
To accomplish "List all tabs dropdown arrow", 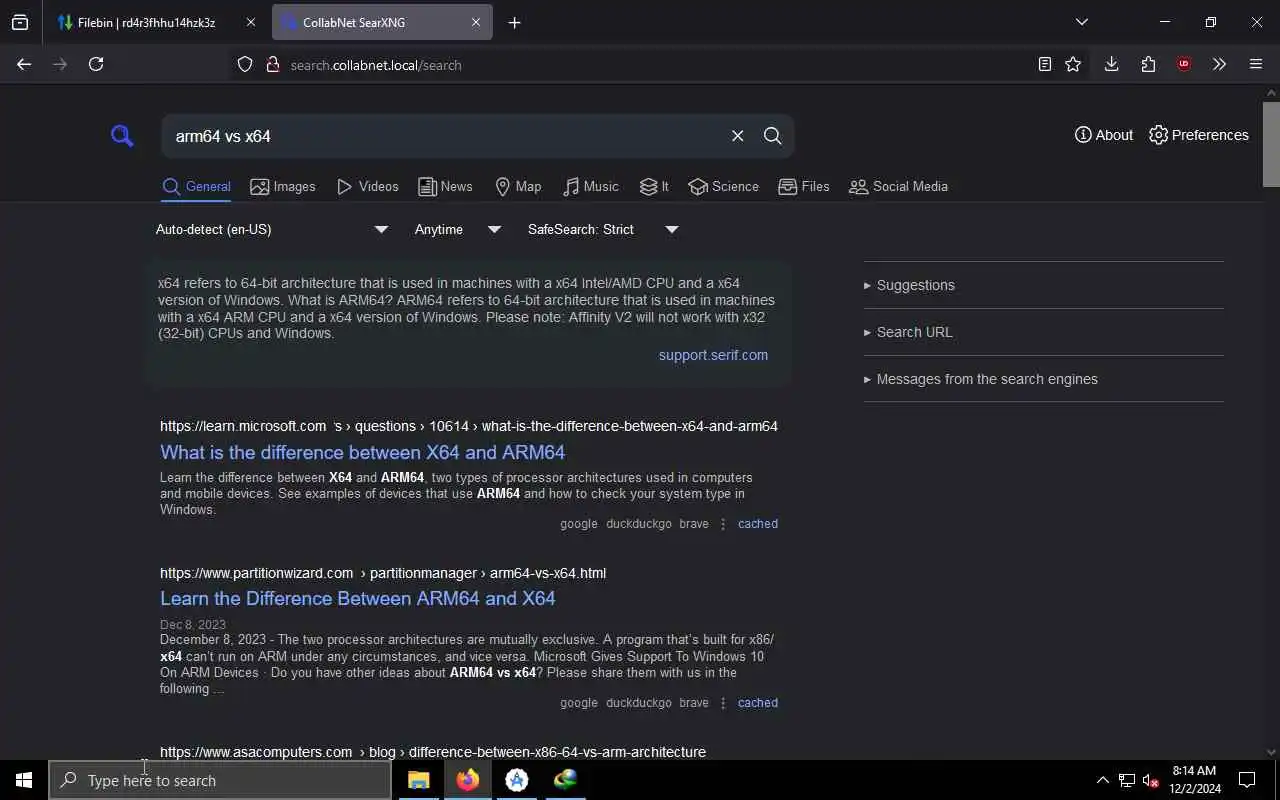I will tap(1081, 22).
